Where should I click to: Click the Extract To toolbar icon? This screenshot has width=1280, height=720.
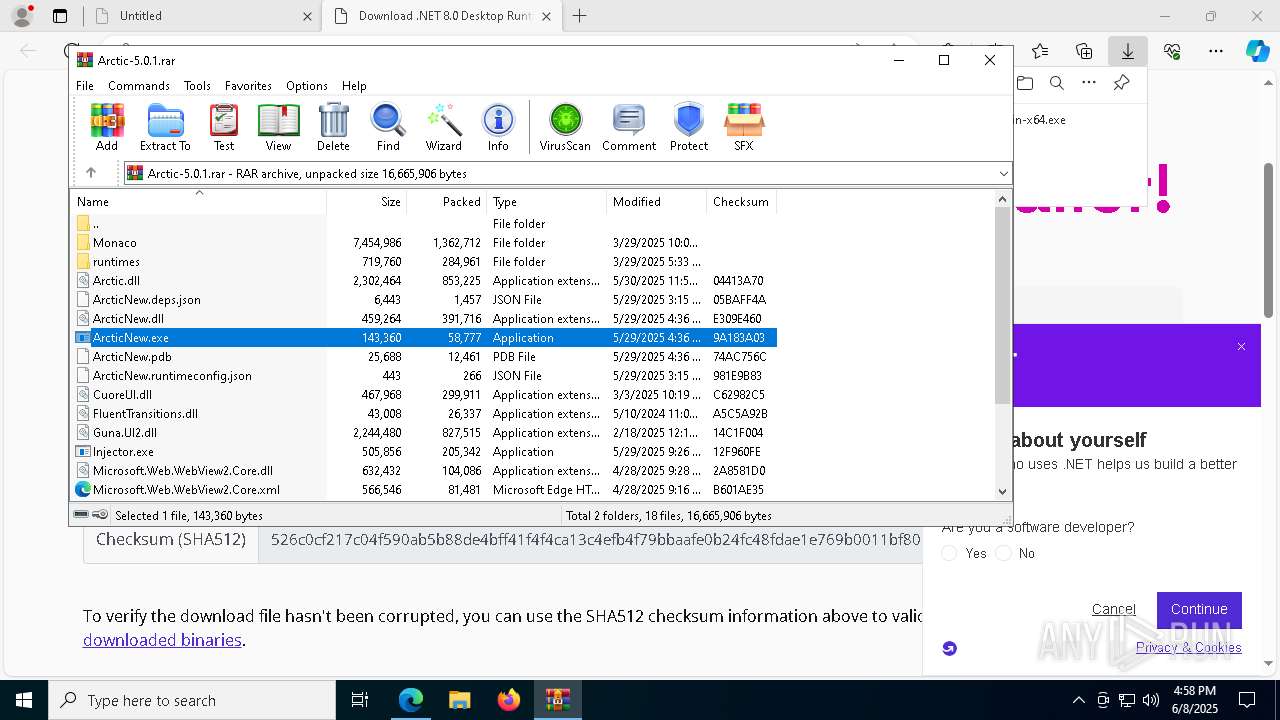coord(165,127)
